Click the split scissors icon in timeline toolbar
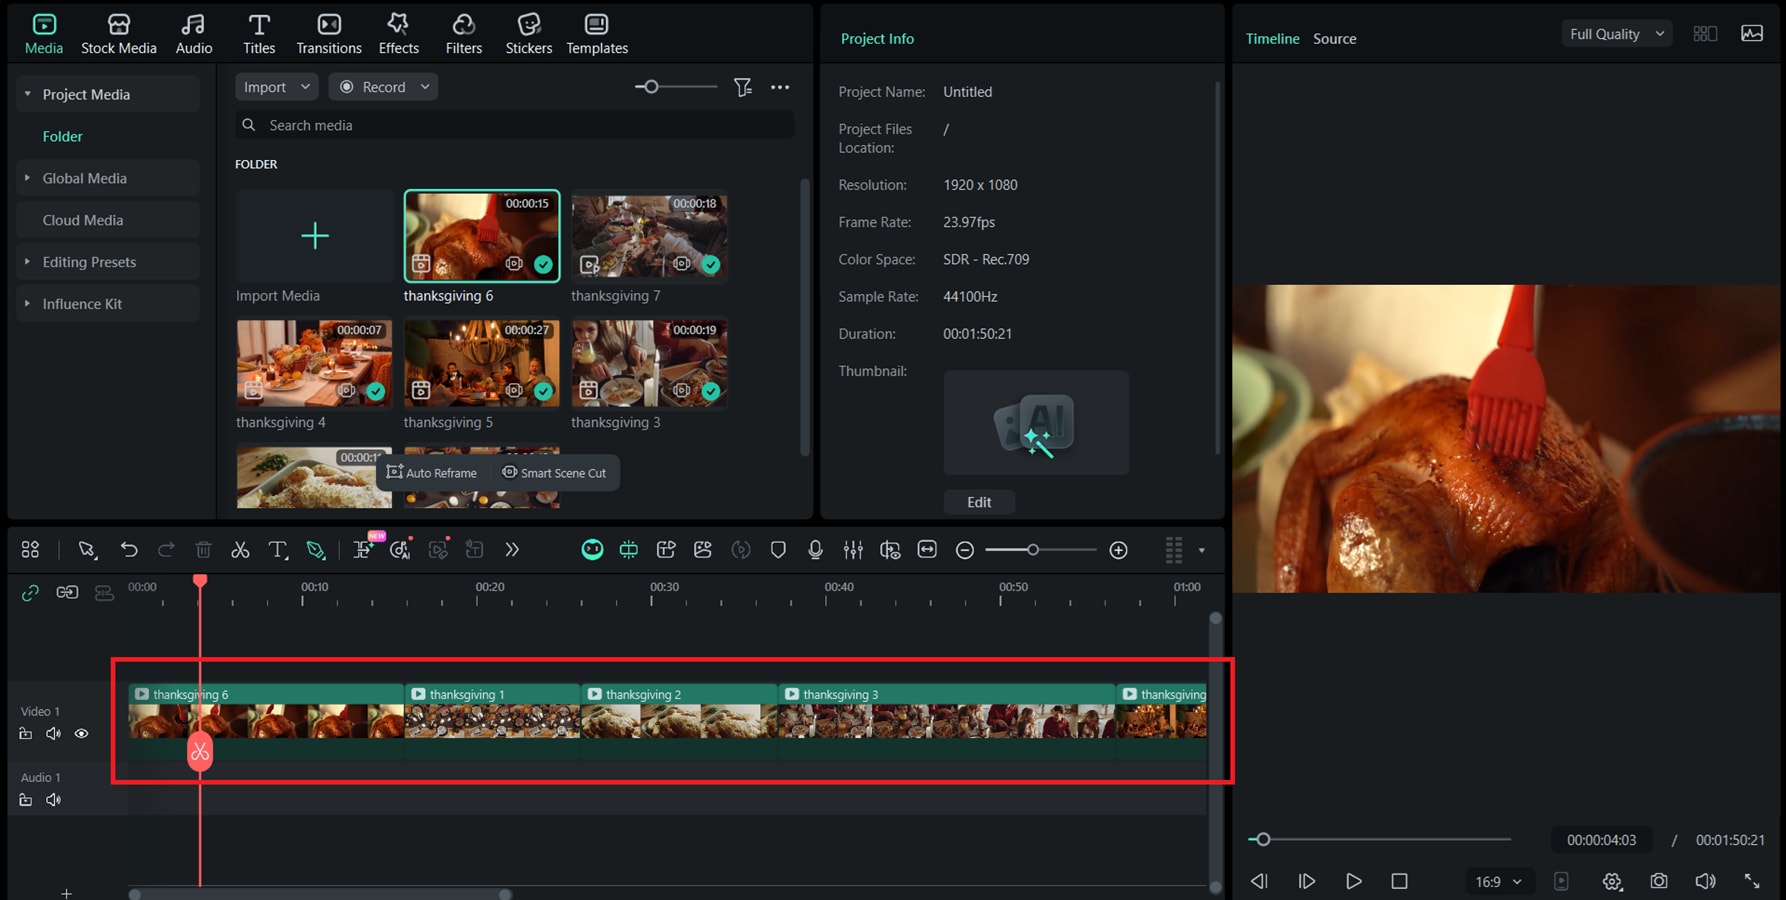 240,550
